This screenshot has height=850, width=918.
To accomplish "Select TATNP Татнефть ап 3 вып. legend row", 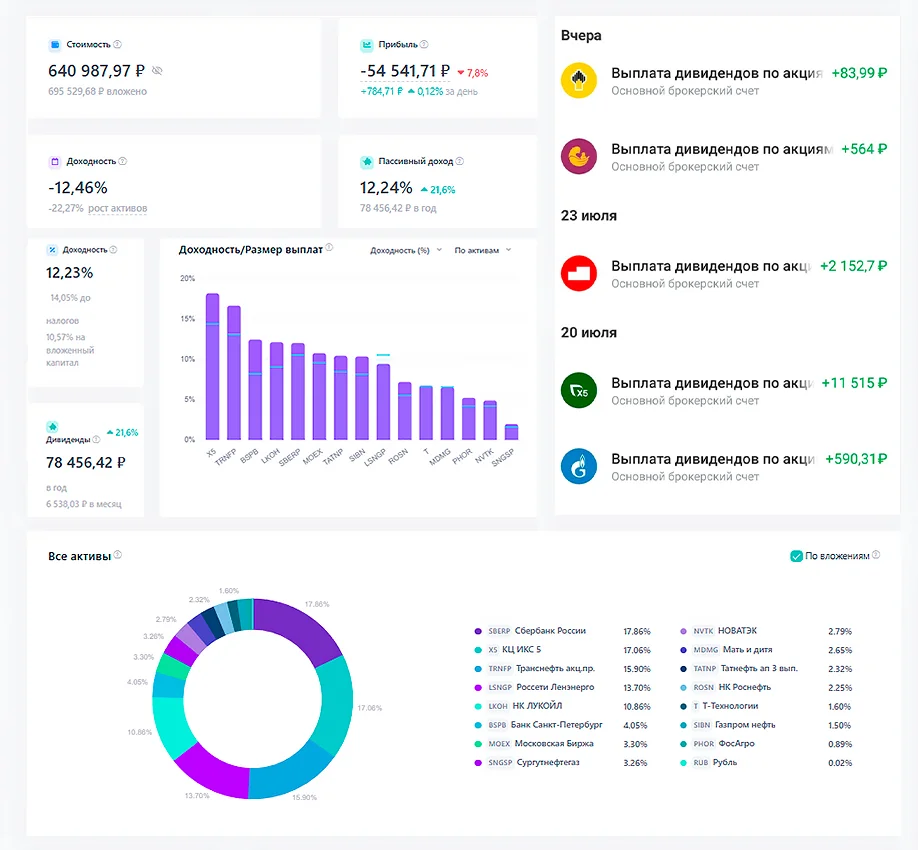I will click(x=766, y=669).
